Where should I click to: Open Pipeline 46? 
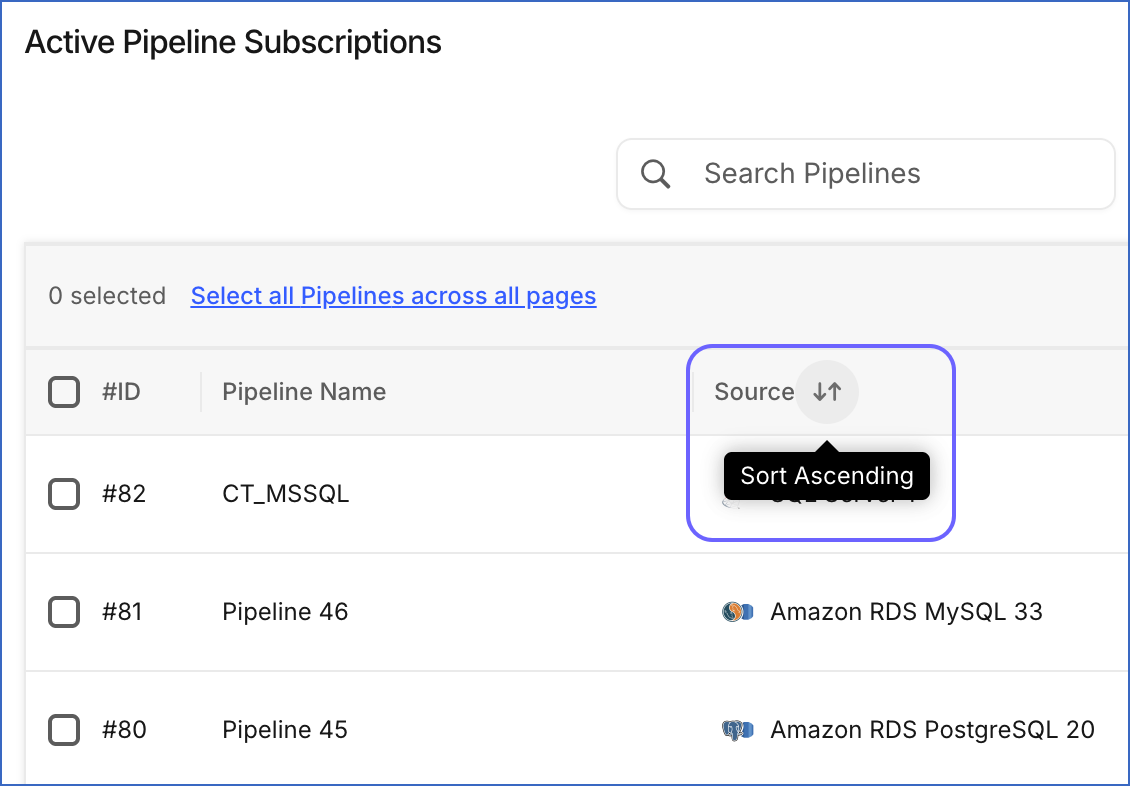(285, 612)
